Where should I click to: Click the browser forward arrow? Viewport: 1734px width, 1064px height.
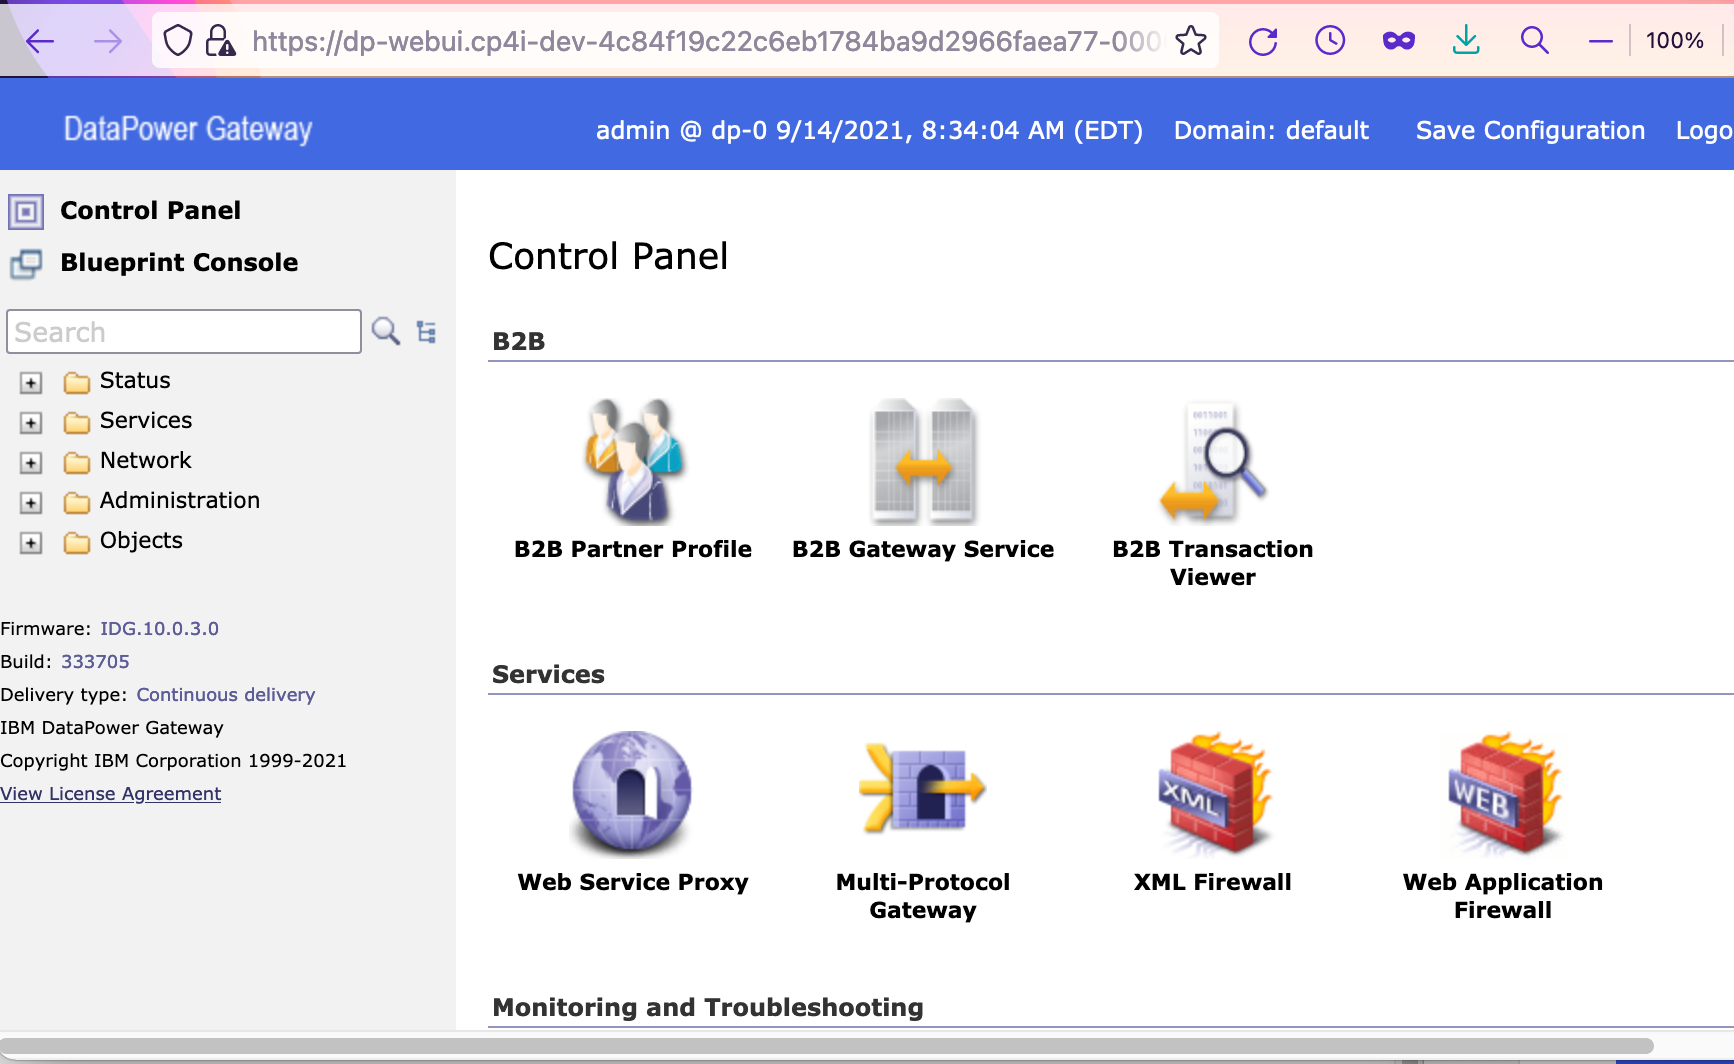(x=108, y=41)
